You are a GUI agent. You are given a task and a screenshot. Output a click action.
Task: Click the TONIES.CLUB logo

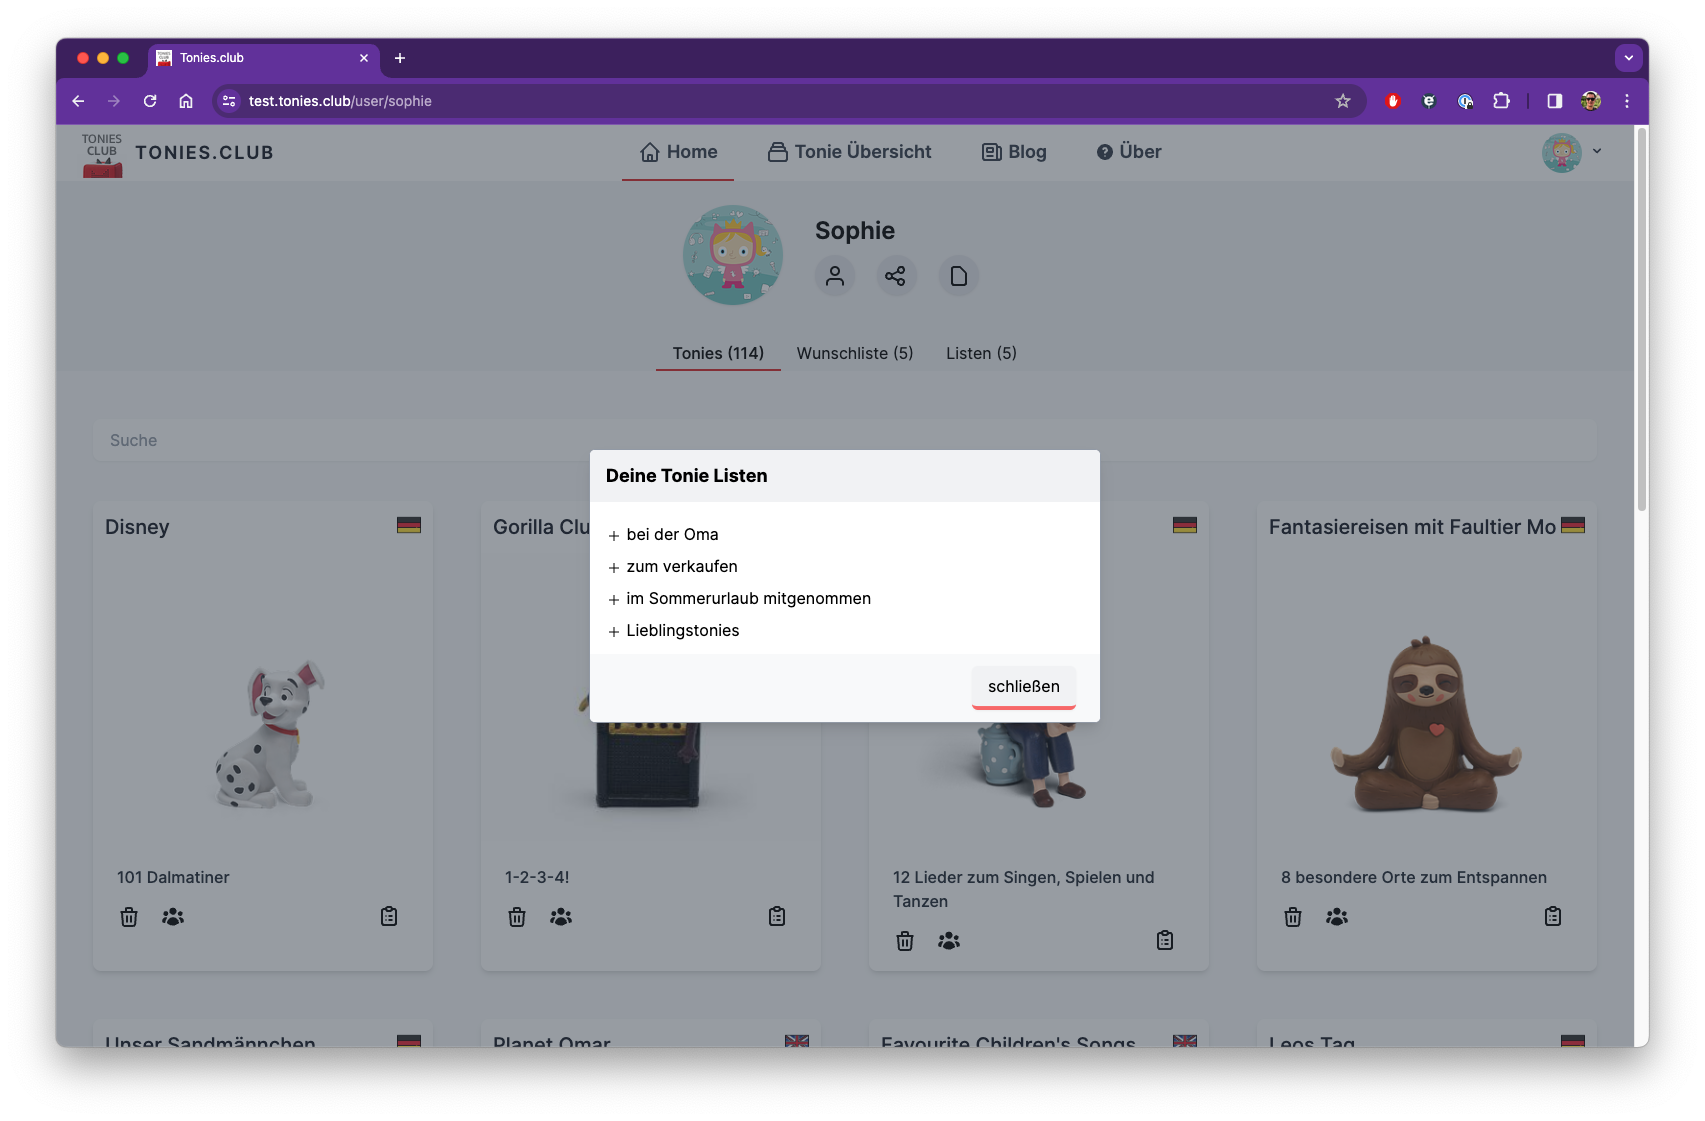177,153
